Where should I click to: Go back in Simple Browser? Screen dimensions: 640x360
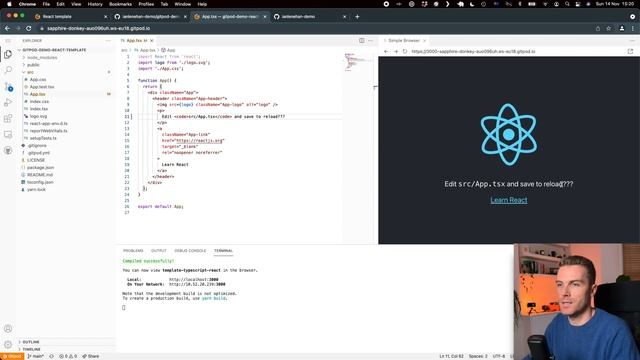coord(386,51)
